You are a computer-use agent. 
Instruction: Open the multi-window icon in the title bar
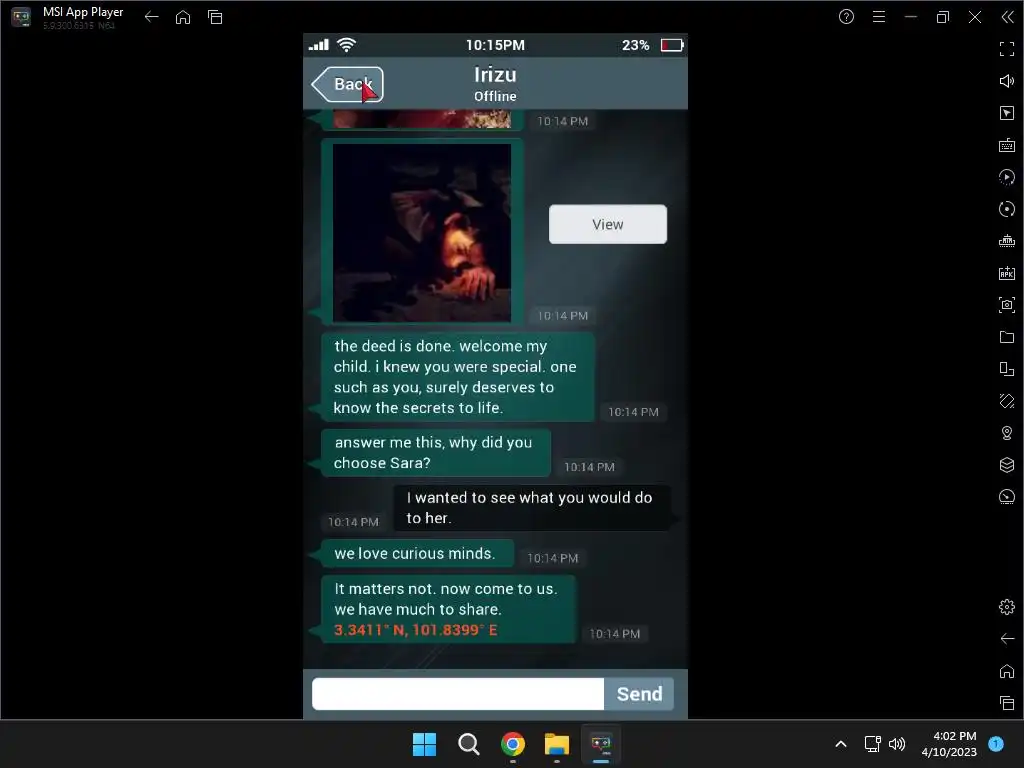tap(215, 17)
